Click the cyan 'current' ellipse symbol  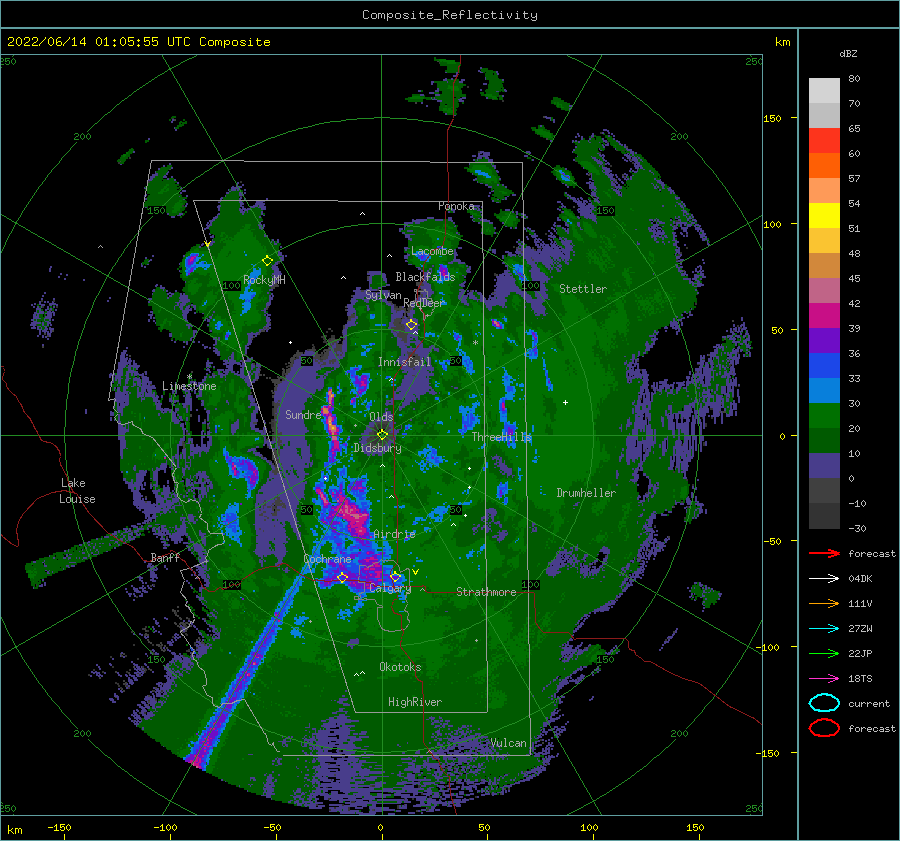click(824, 703)
